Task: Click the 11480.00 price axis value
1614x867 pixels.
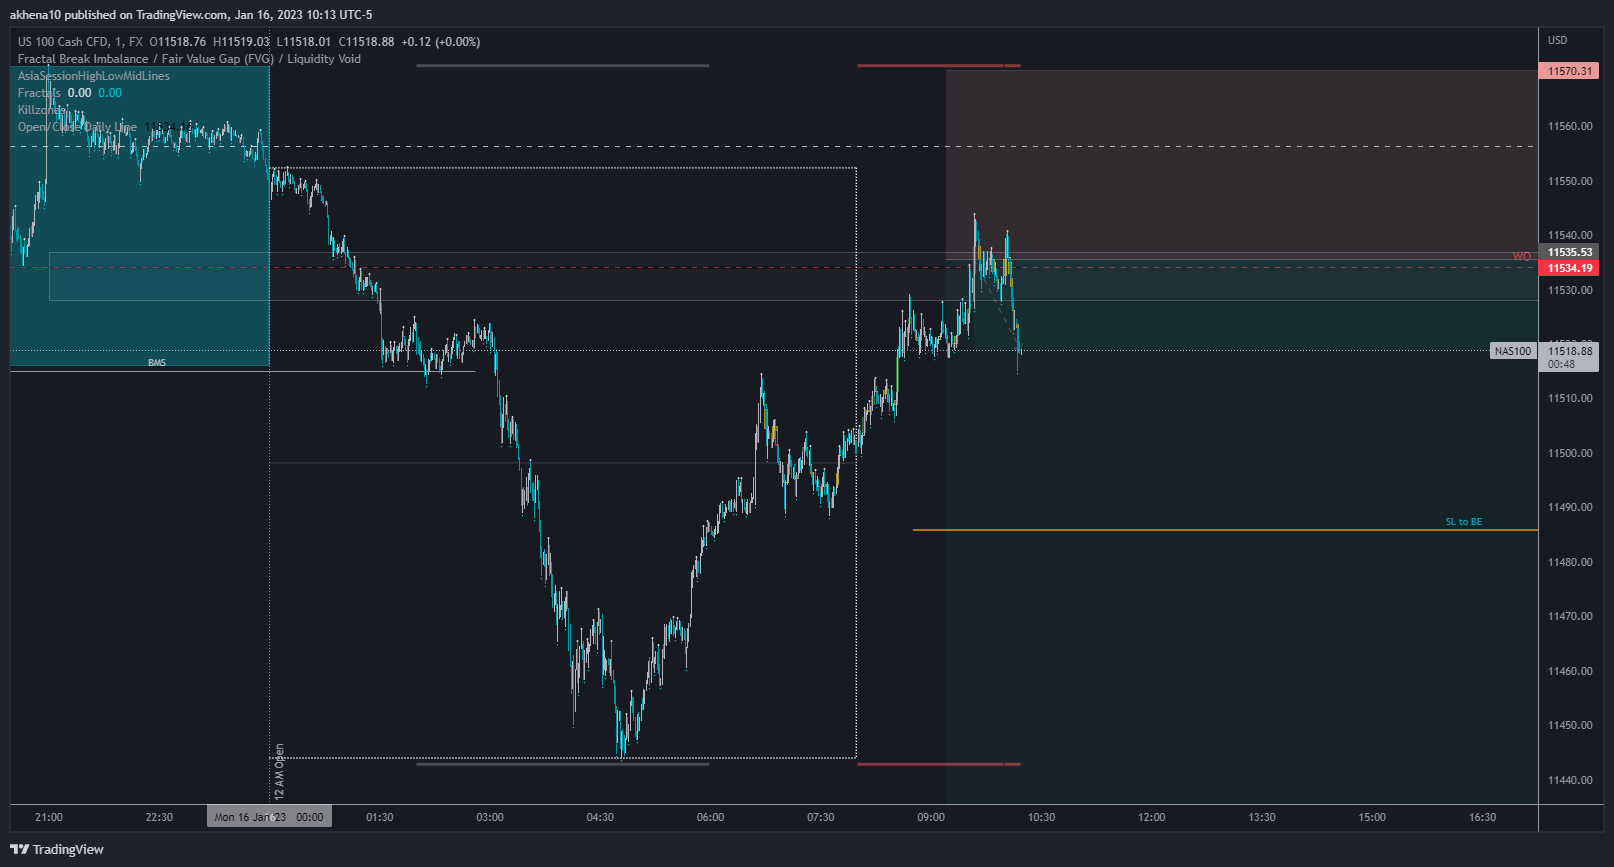Action: pyautogui.click(x=1570, y=562)
